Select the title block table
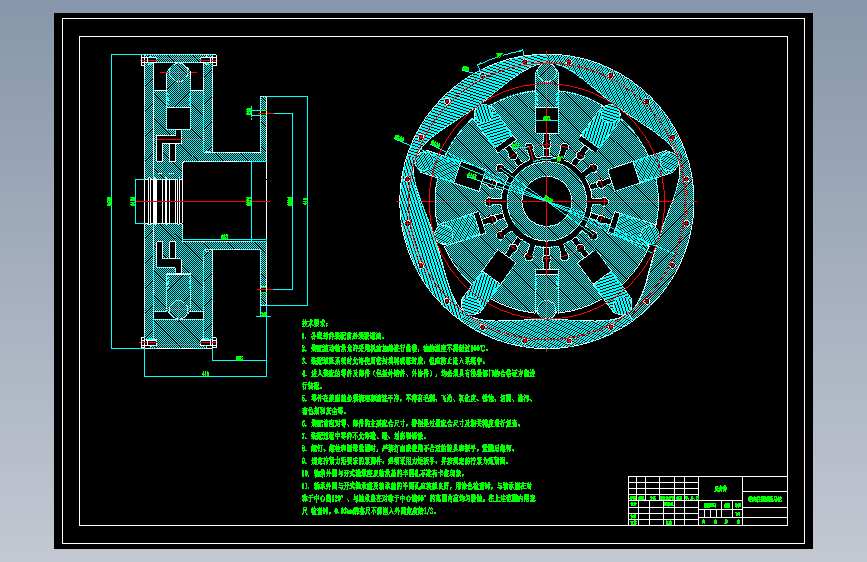Viewport: 867px width, 562px height. coord(708,501)
